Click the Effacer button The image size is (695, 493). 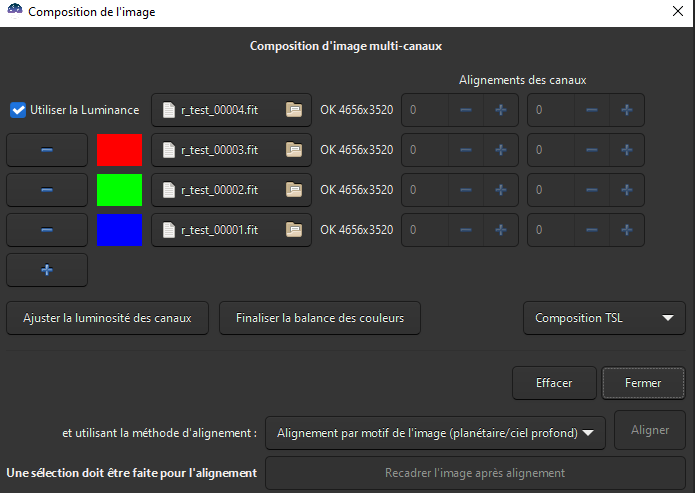pos(554,383)
